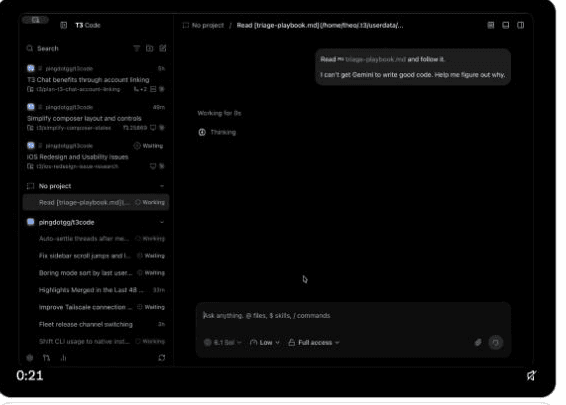This screenshot has height=405, width=566.
Task: Click the comment icon on Simplify composer card
Action: click(153, 127)
